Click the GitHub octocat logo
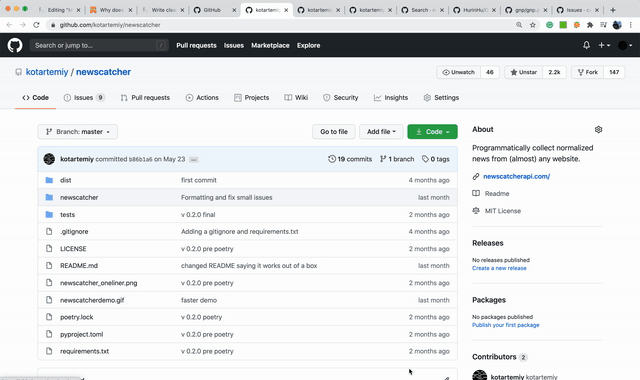 [x=15, y=45]
